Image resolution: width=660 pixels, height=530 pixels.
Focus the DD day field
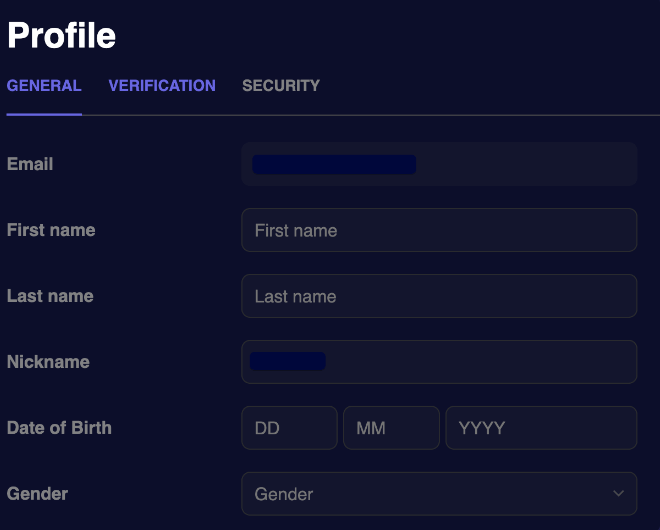[289, 428]
